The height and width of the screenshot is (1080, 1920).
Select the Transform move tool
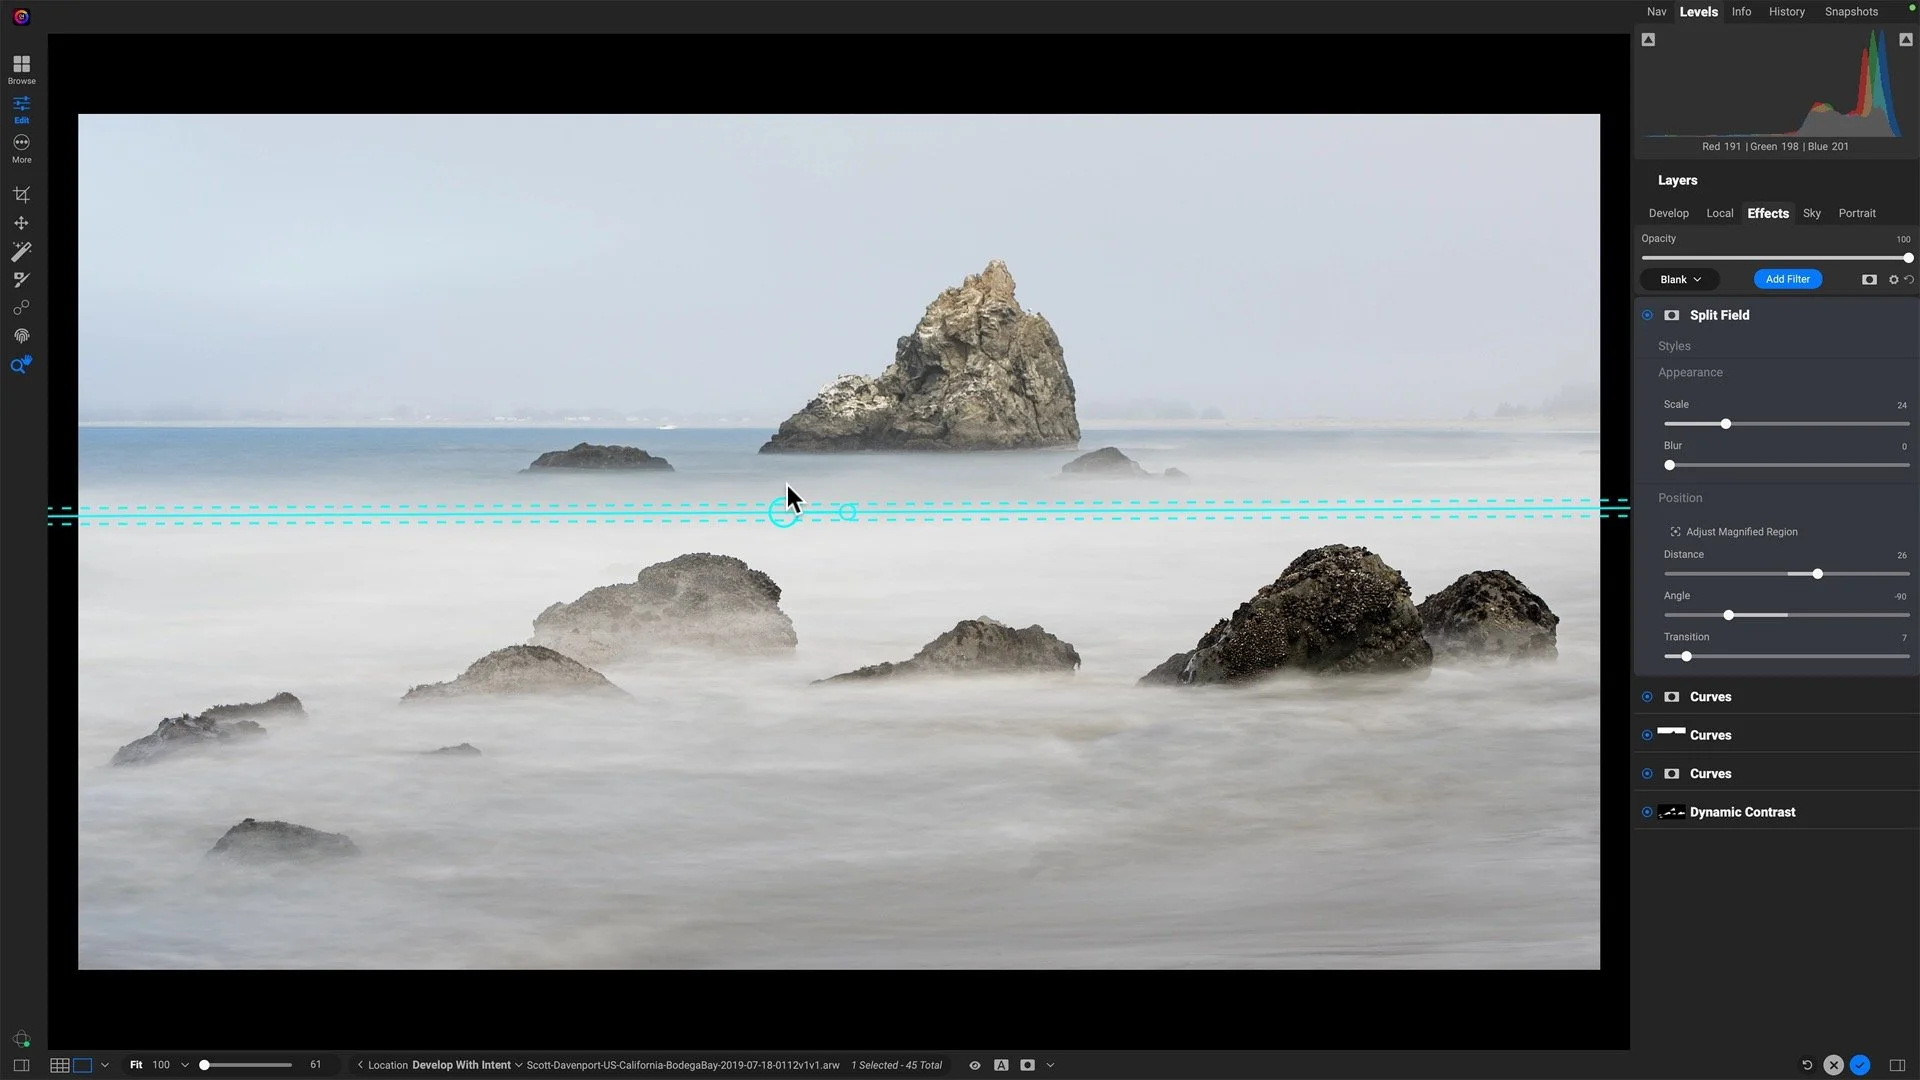[21, 223]
